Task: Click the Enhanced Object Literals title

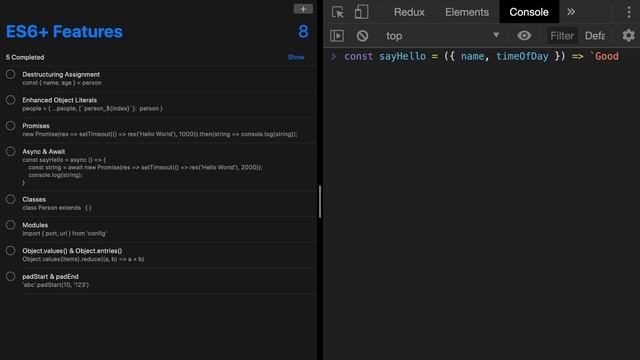Action: coord(60,100)
